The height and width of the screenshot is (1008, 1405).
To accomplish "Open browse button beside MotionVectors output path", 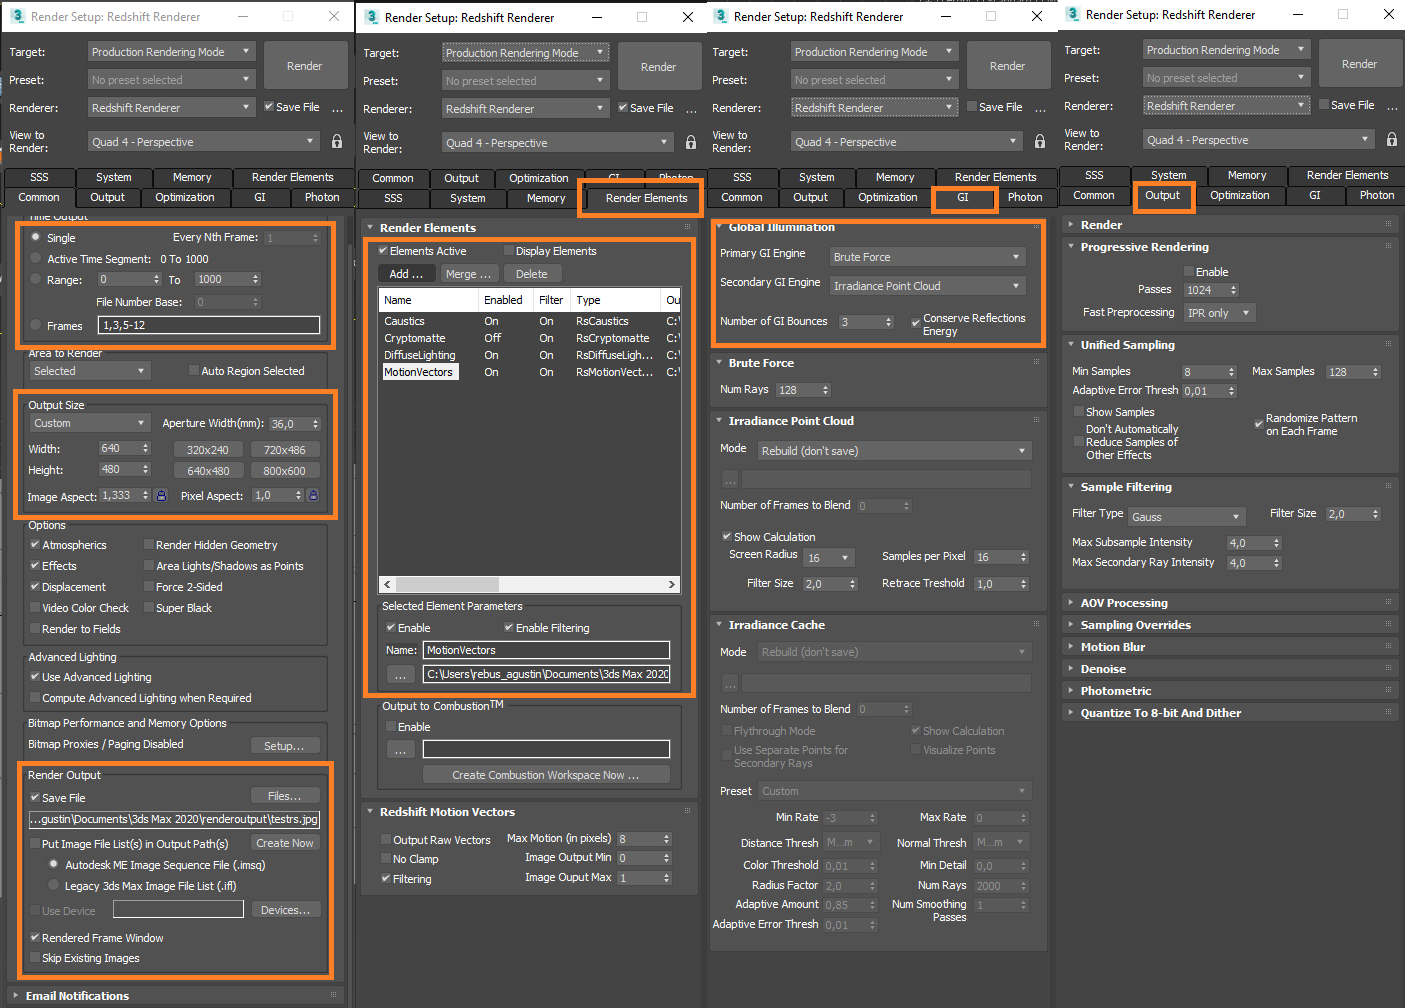I will click(400, 674).
